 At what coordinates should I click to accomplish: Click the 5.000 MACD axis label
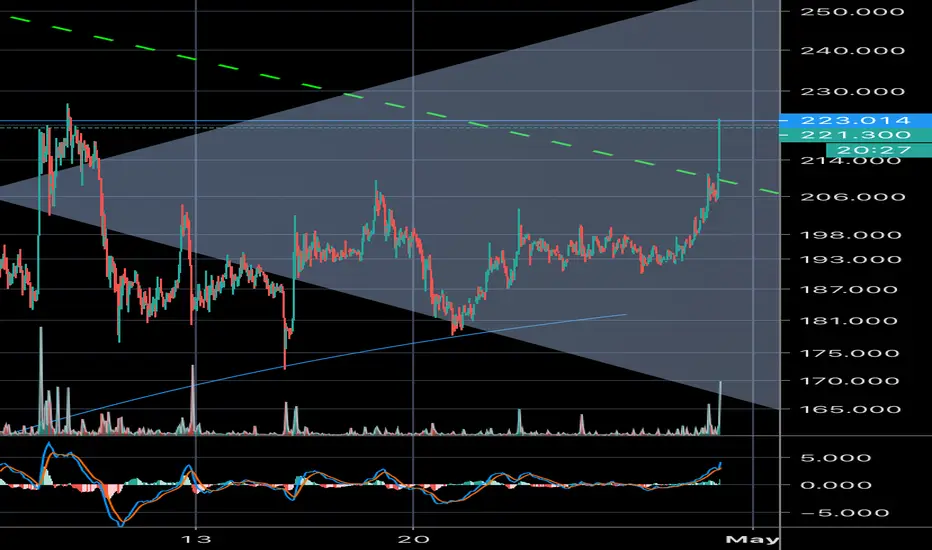[x=836, y=458]
